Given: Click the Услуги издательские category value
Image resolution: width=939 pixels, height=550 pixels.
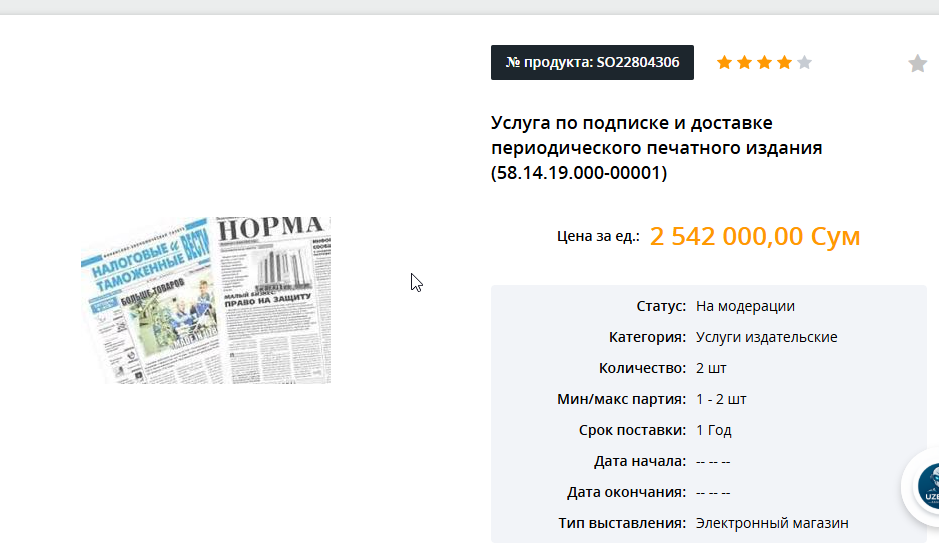Looking at the screenshot, I should point(767,337).
